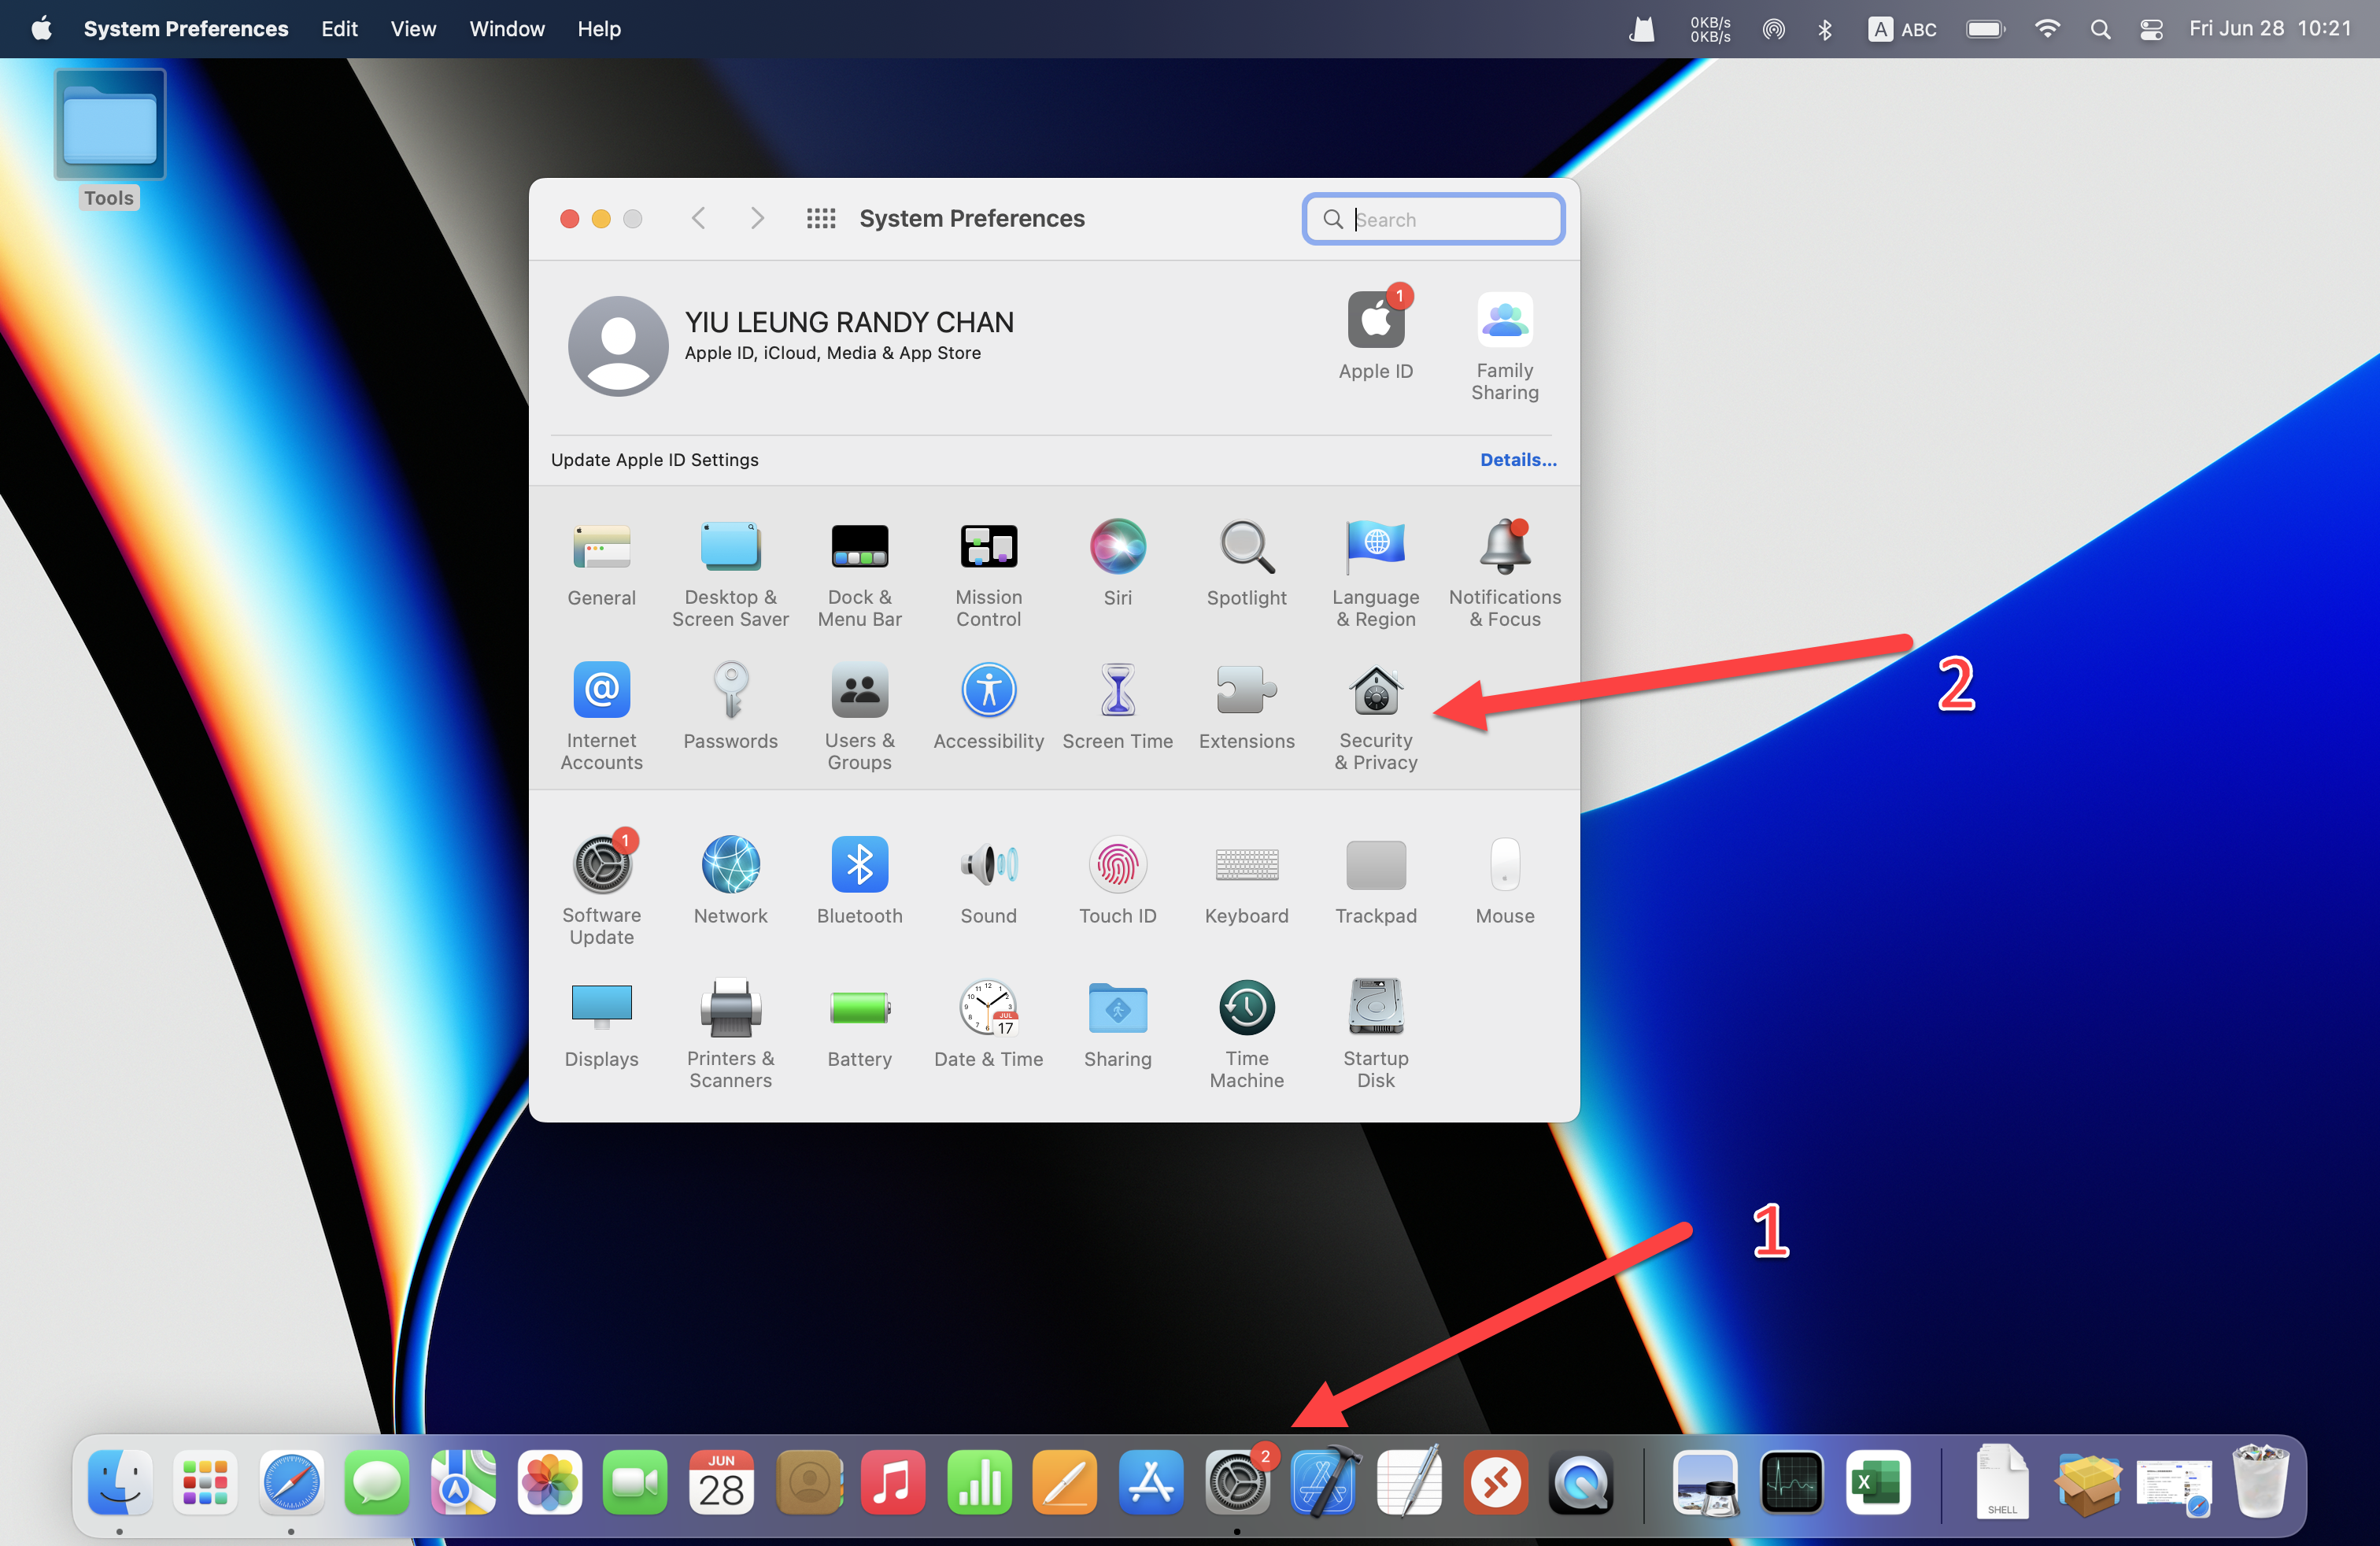
Task: Open the Bluetooth preference pane
Action: [859, 866]
